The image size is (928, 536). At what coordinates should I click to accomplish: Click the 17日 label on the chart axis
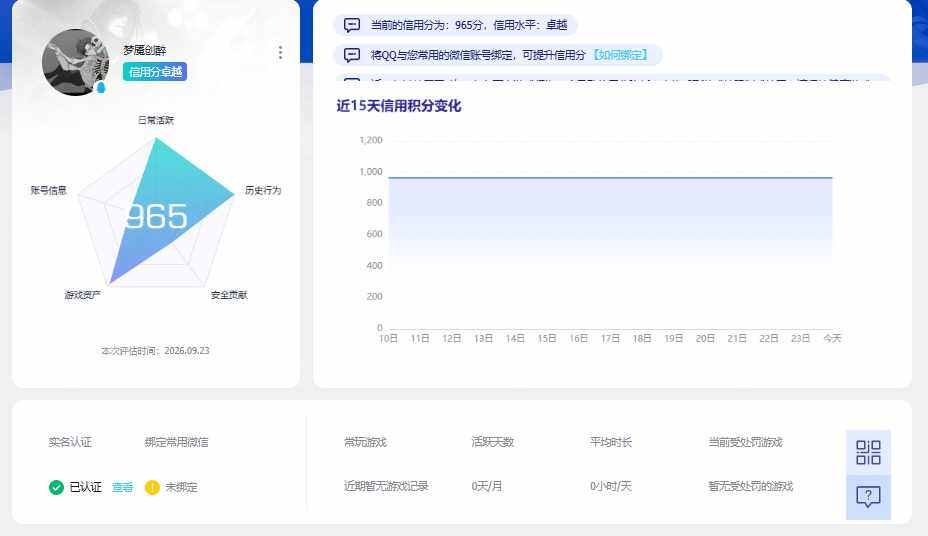(610, 338)
